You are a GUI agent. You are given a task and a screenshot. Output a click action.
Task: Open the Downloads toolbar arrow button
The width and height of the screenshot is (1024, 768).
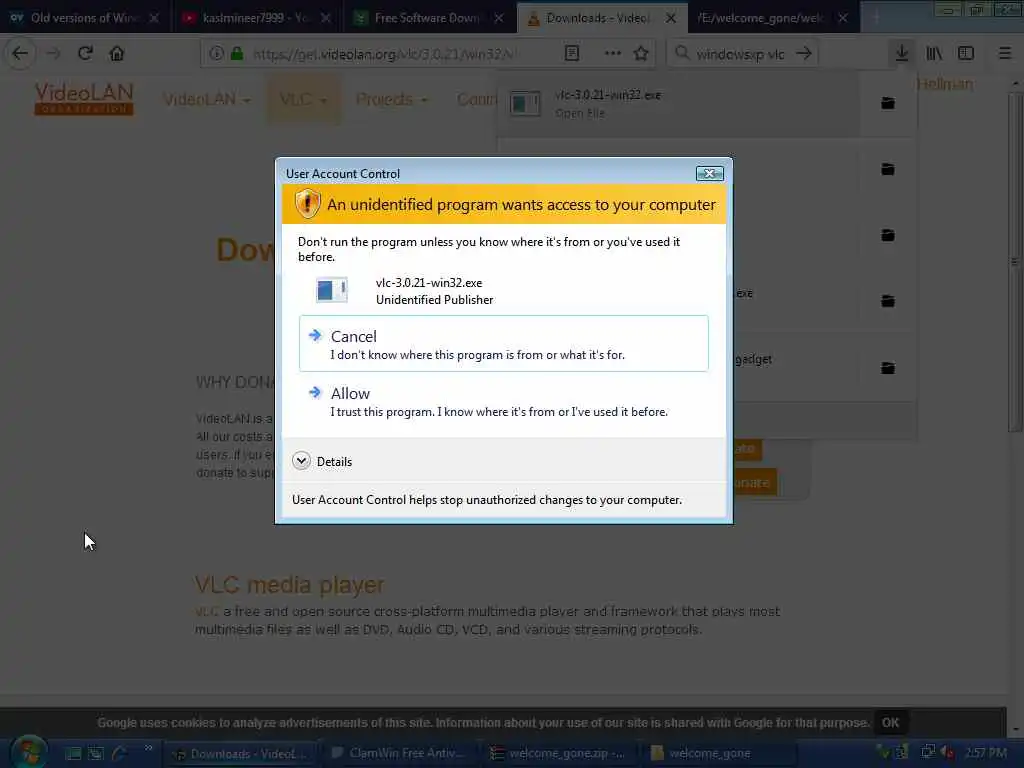(902, 54)
